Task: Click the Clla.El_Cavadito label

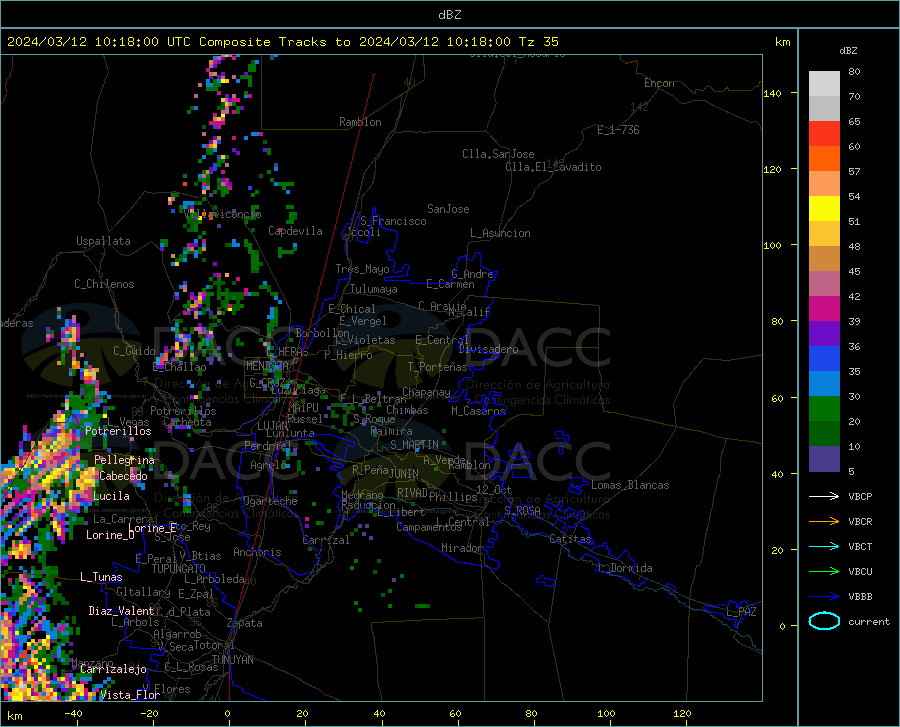Action: click(553, 167)
